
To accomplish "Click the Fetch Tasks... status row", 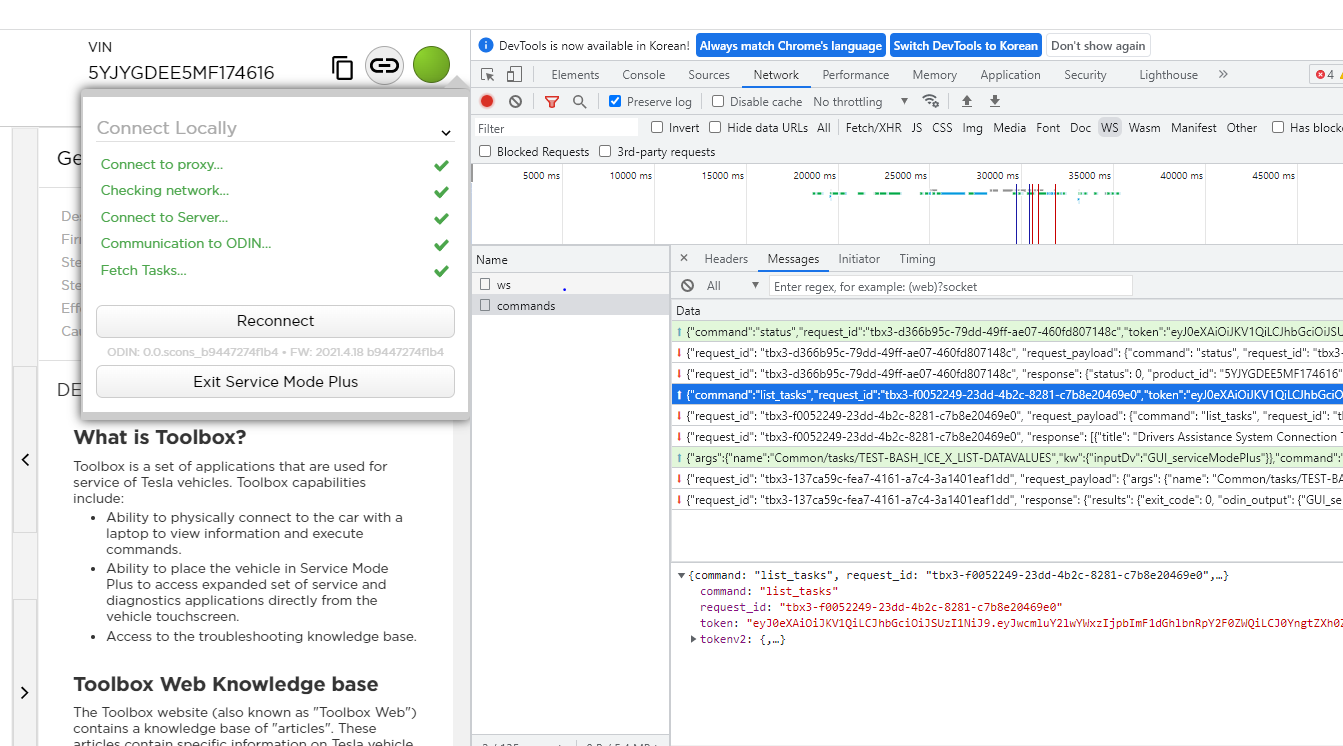I will pyautogui.click(x=274, y=271).
